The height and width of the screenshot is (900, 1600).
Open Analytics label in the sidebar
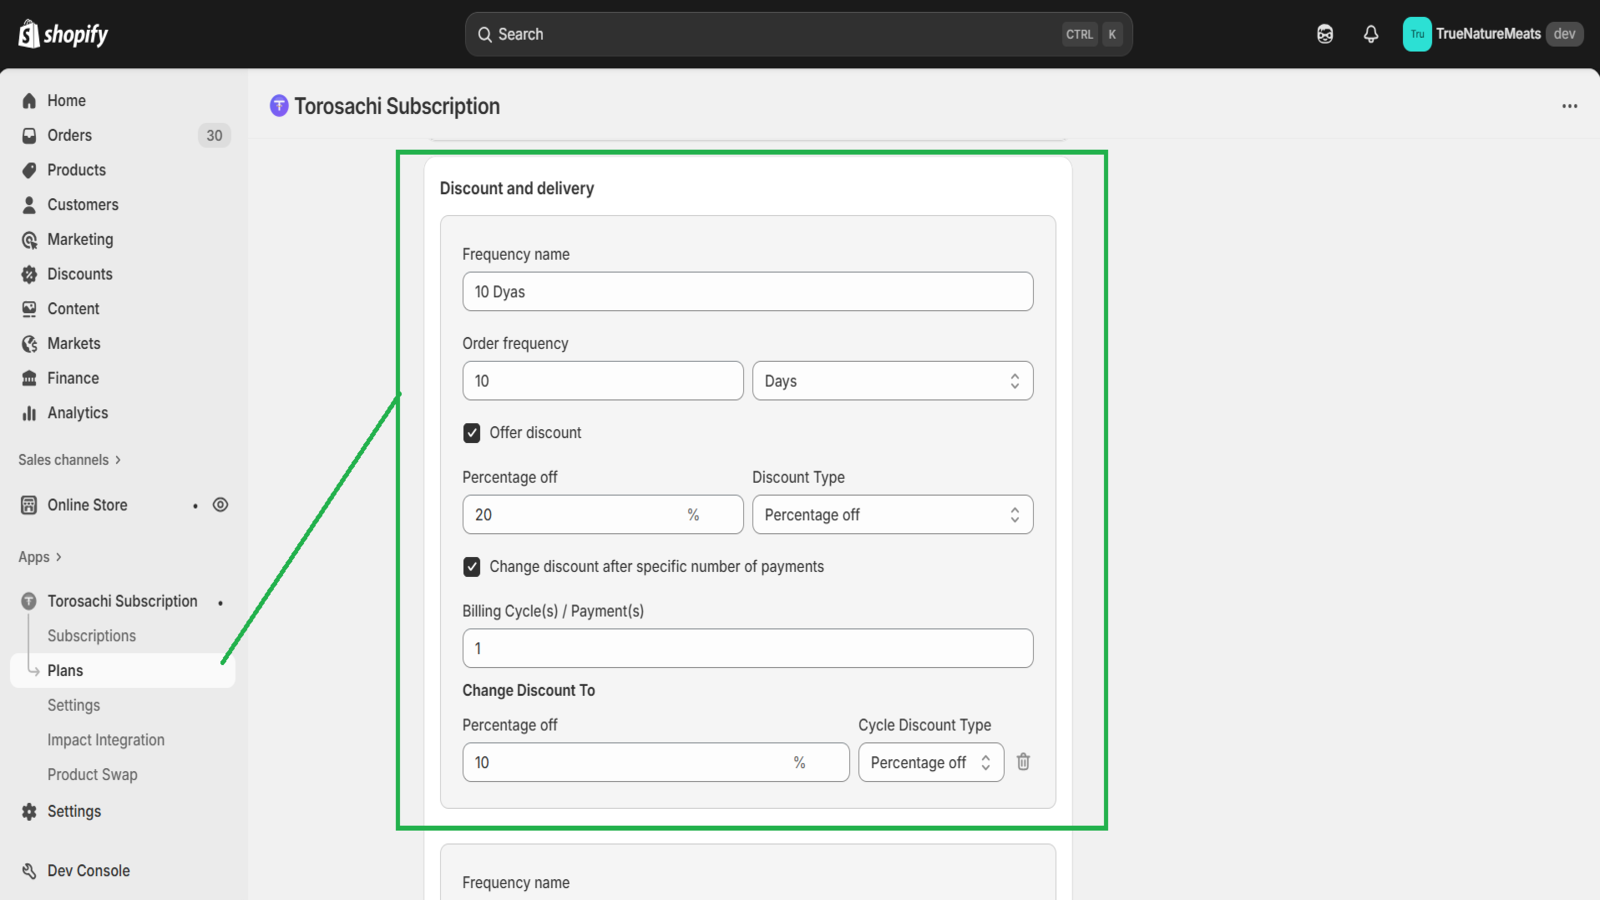(77, 413)
